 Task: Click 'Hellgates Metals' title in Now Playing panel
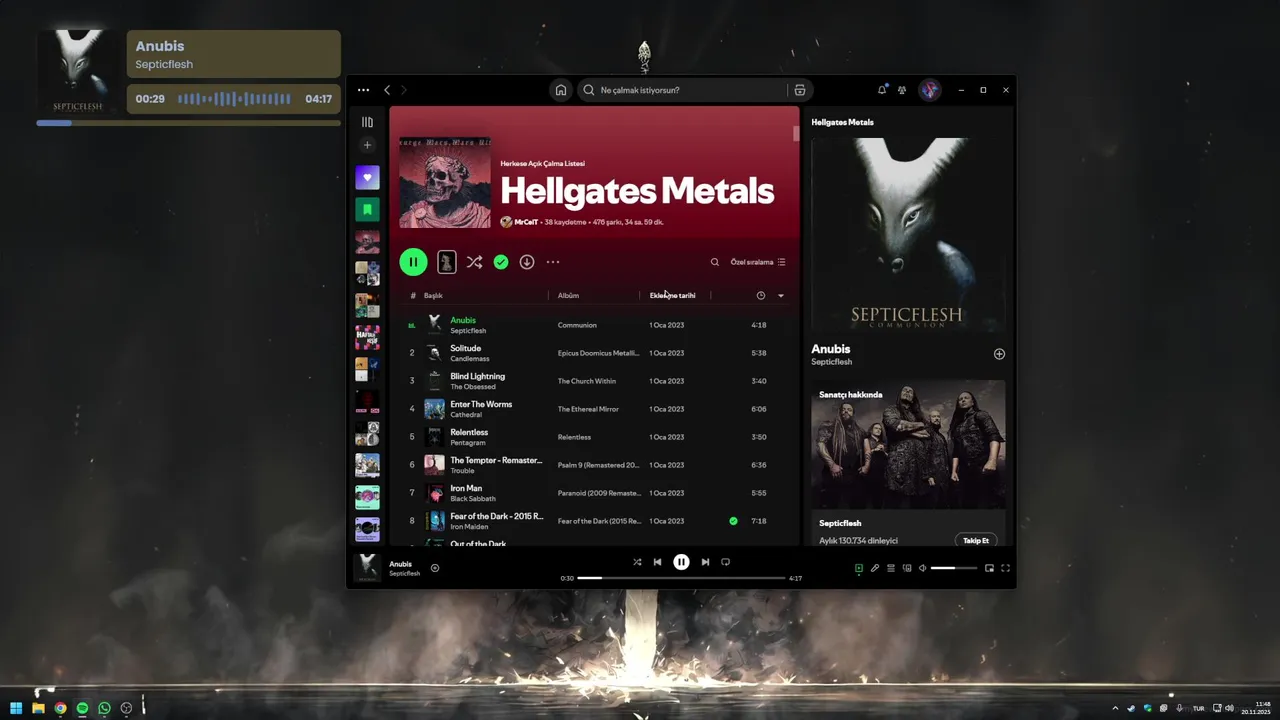(842, 122)
